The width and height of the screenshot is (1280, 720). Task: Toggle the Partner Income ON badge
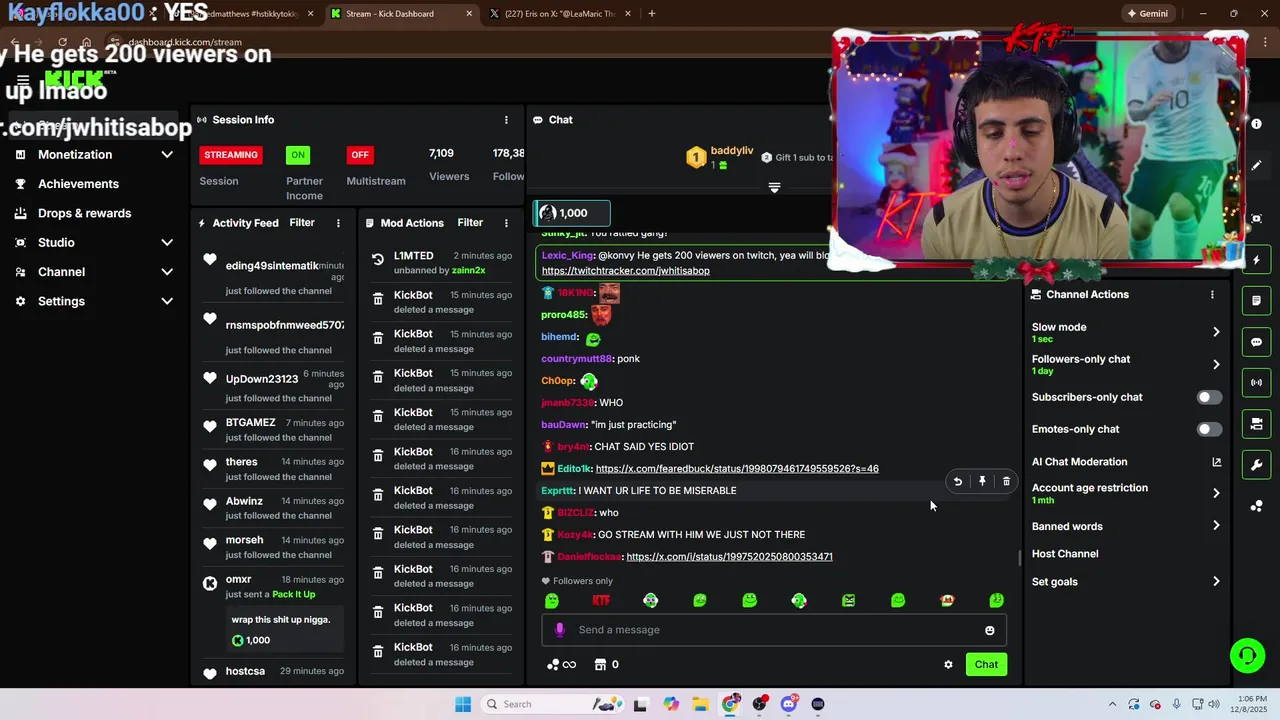(298, 155)
